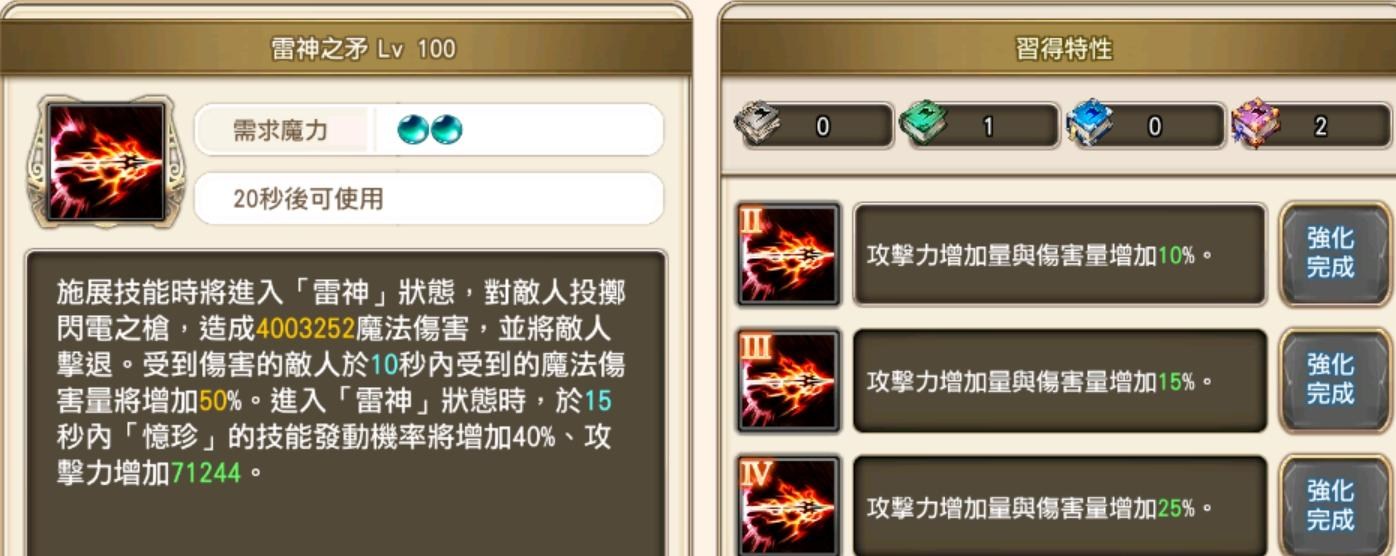Select the purple skill book icon
1396x556 pixels.
click(1257, 124)
